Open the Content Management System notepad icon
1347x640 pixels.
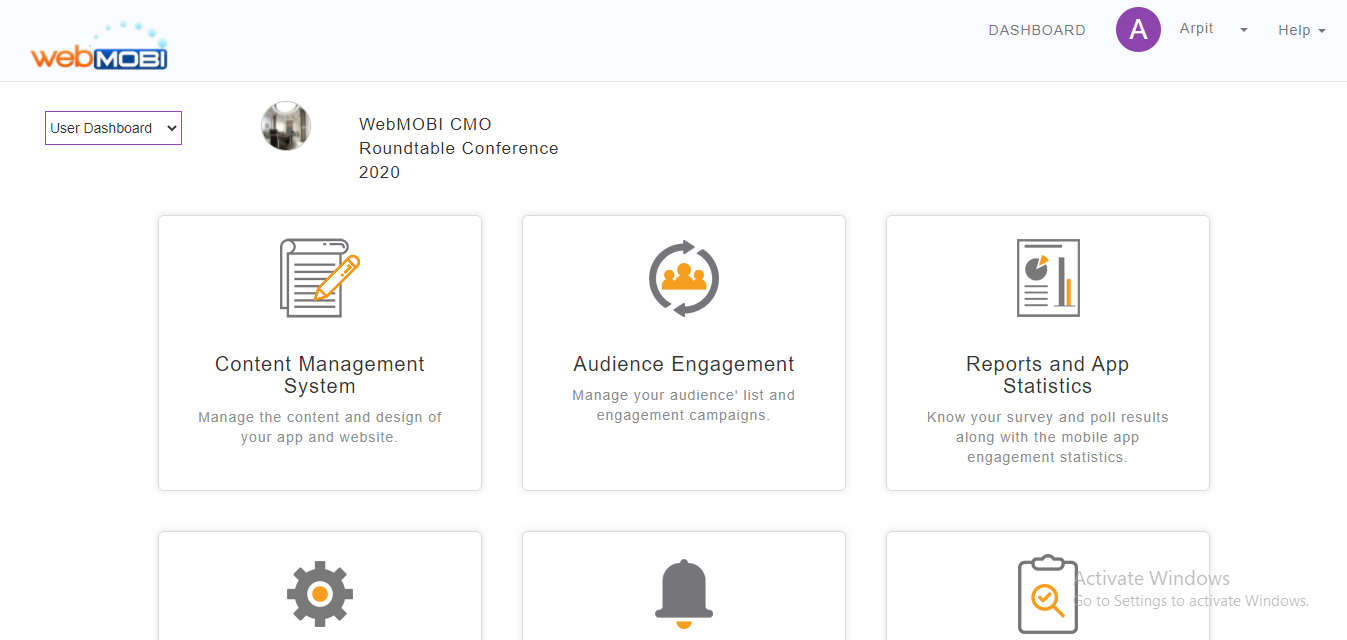tap(320, 278)
